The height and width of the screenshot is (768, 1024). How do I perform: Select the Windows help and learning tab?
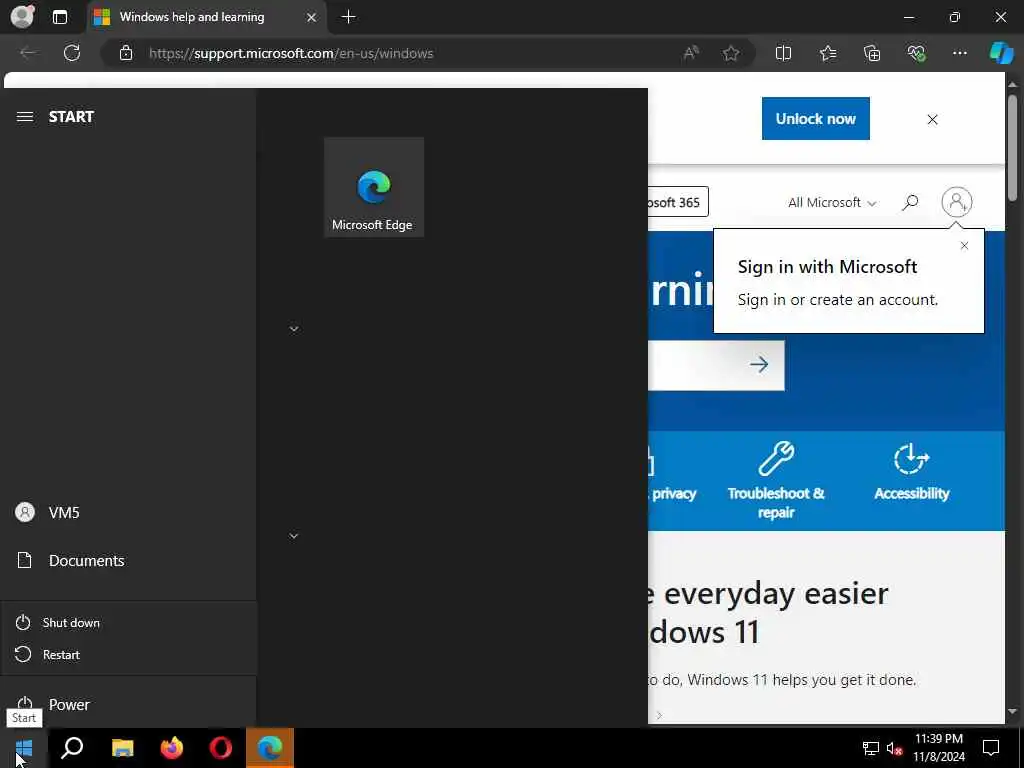point(206,17)
